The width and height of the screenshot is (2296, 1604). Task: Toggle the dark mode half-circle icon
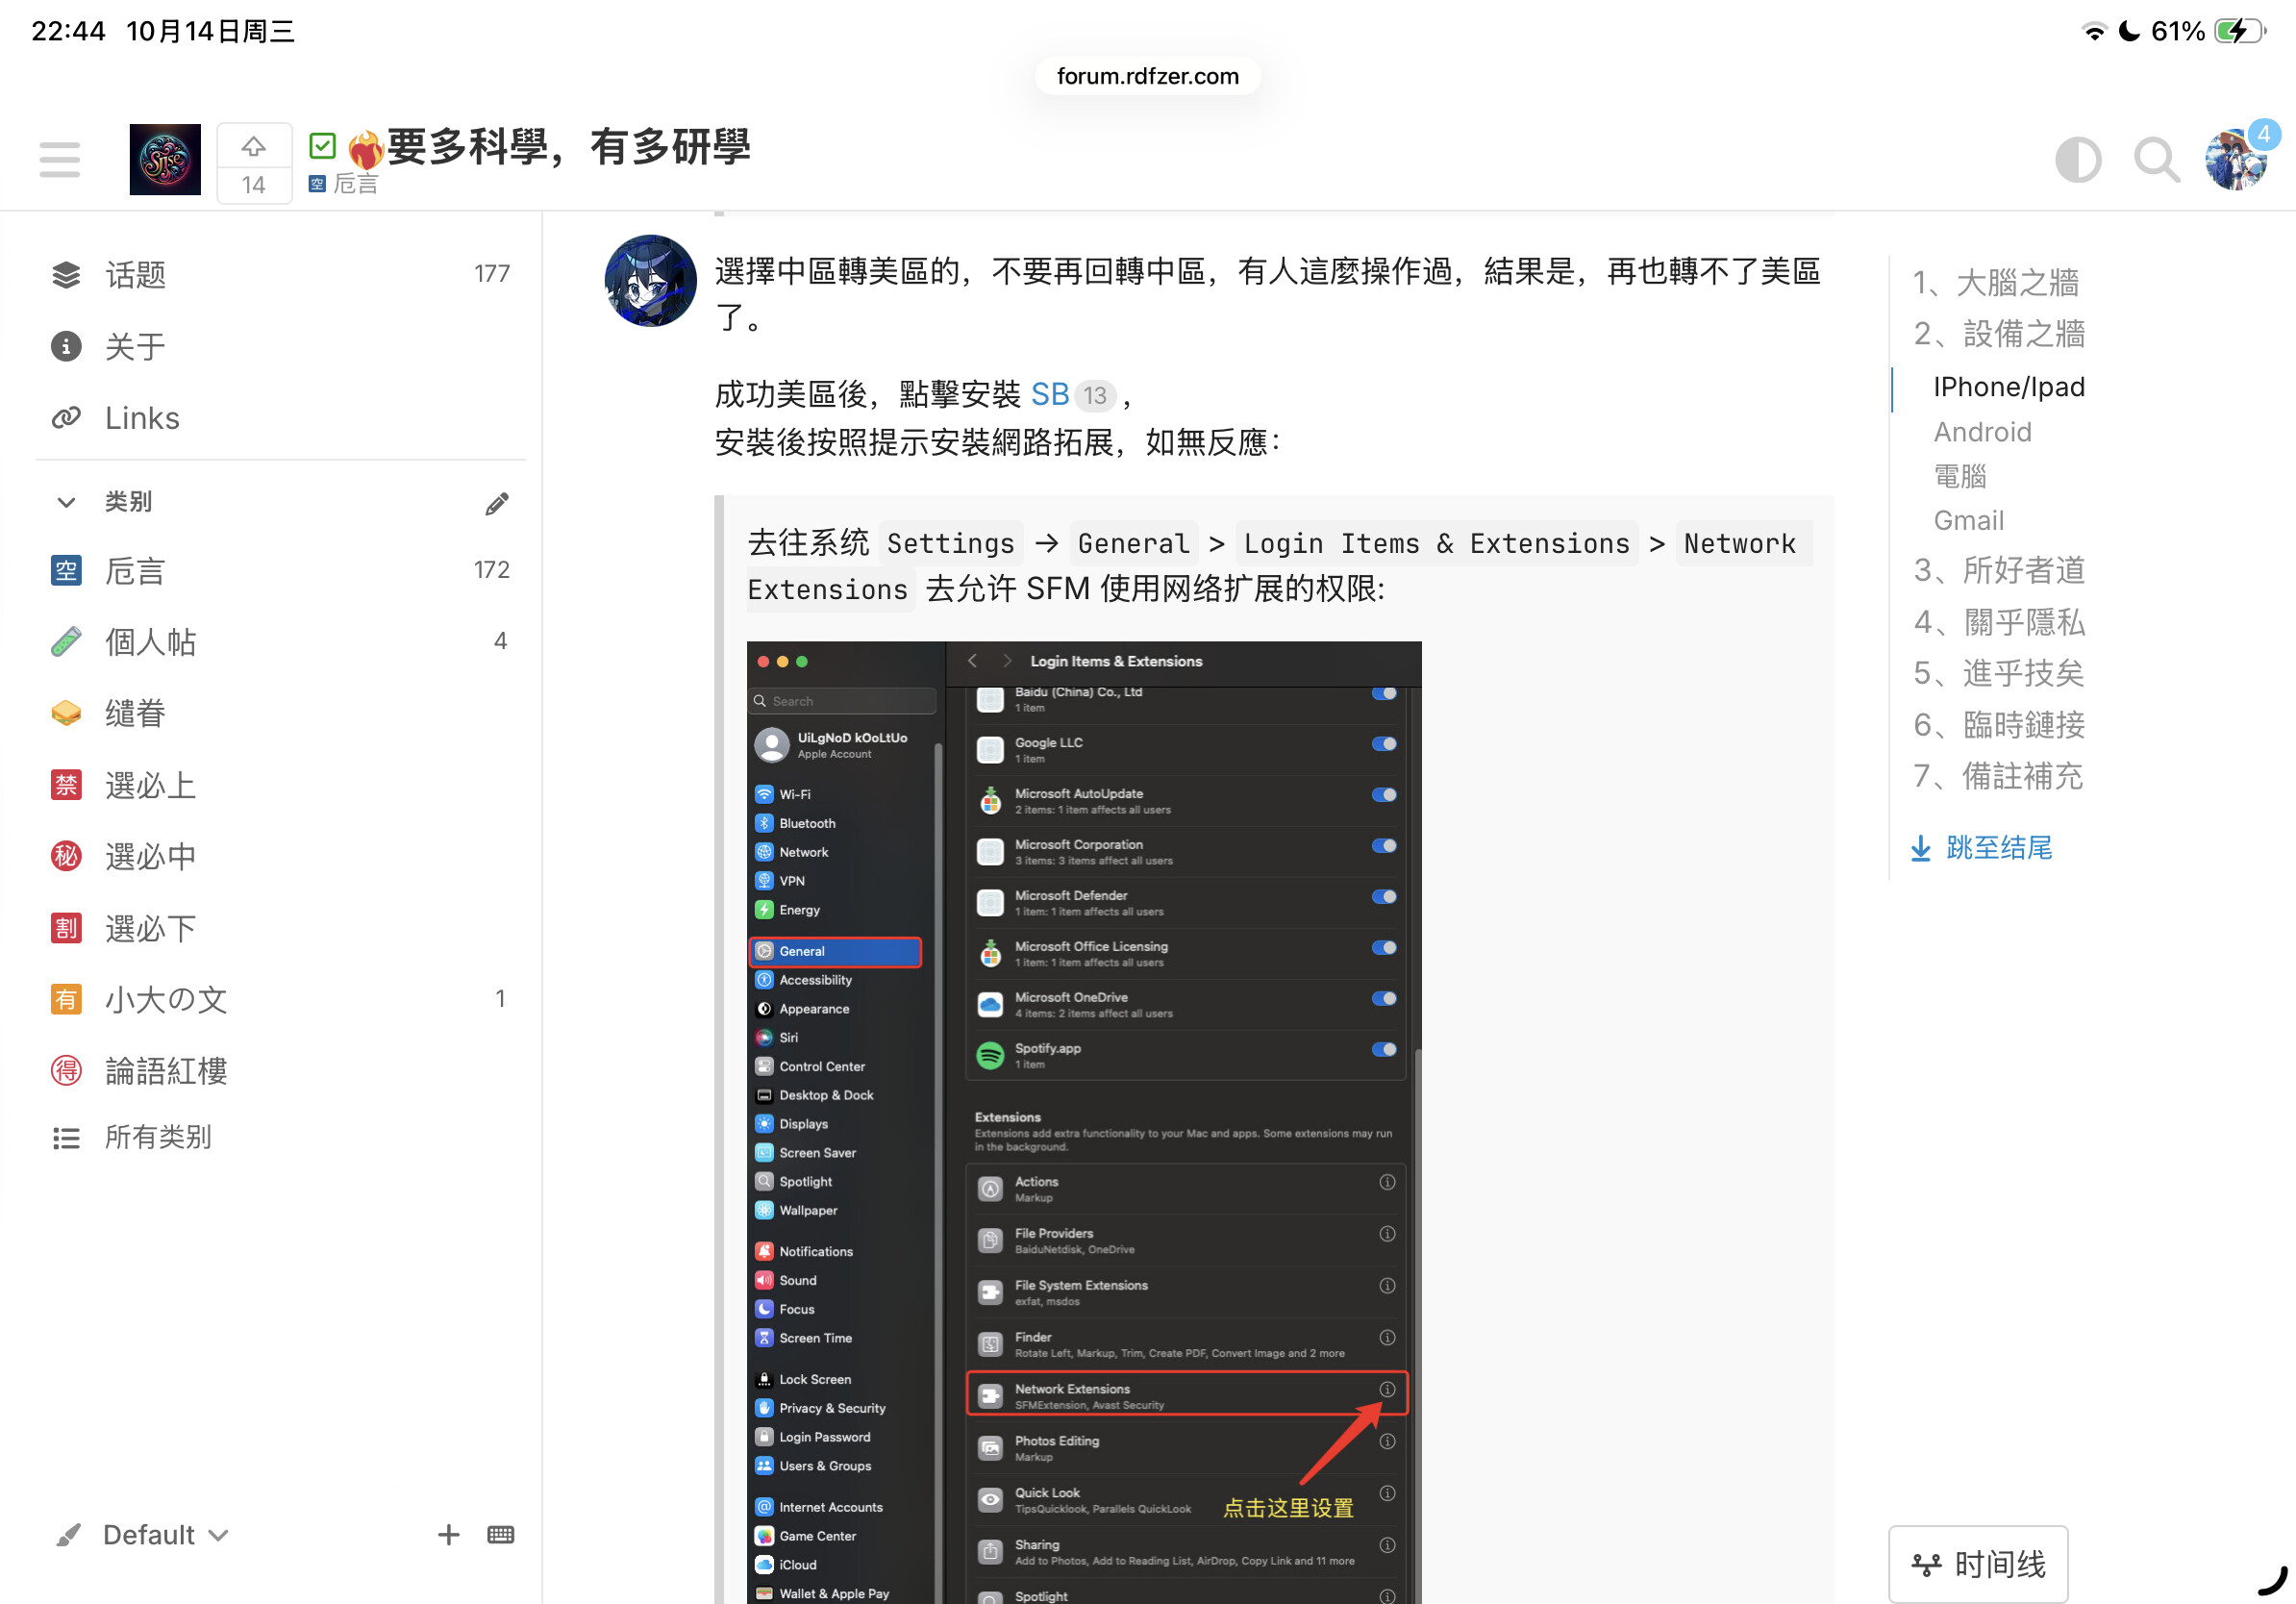point(2078,160)
